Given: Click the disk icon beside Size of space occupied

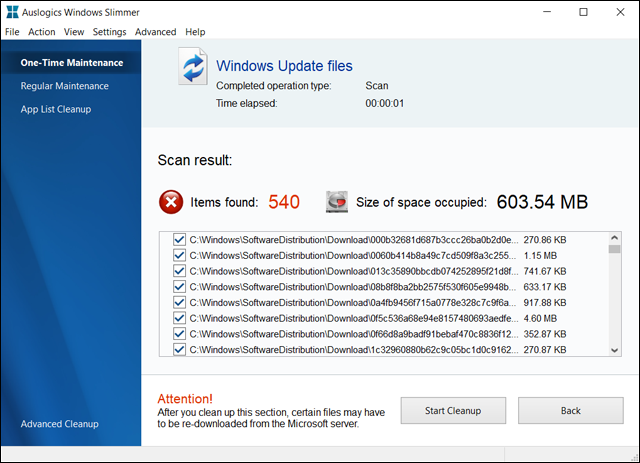Looking at the screenshot, I should click(x=337, y=202).
